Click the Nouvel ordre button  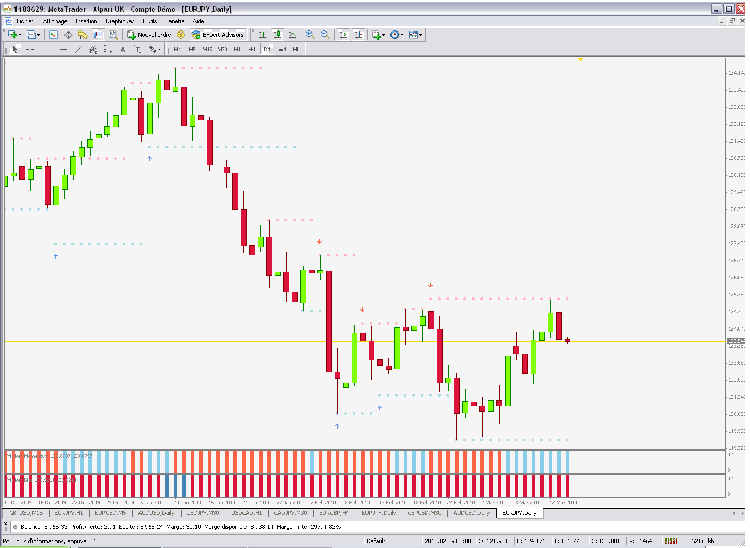tap(149, 34)
